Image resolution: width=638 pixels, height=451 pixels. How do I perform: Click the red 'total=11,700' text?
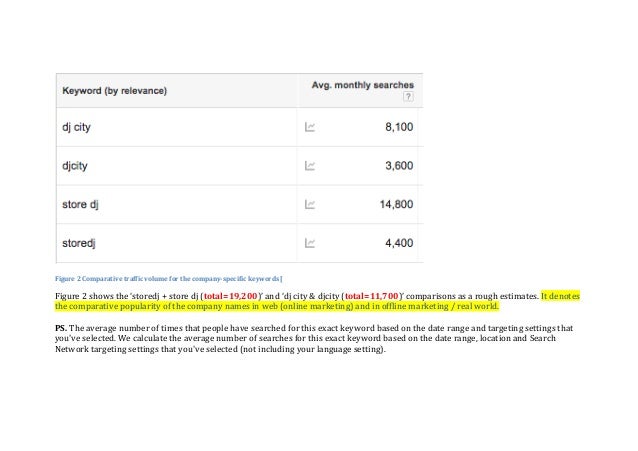[371, 296]
